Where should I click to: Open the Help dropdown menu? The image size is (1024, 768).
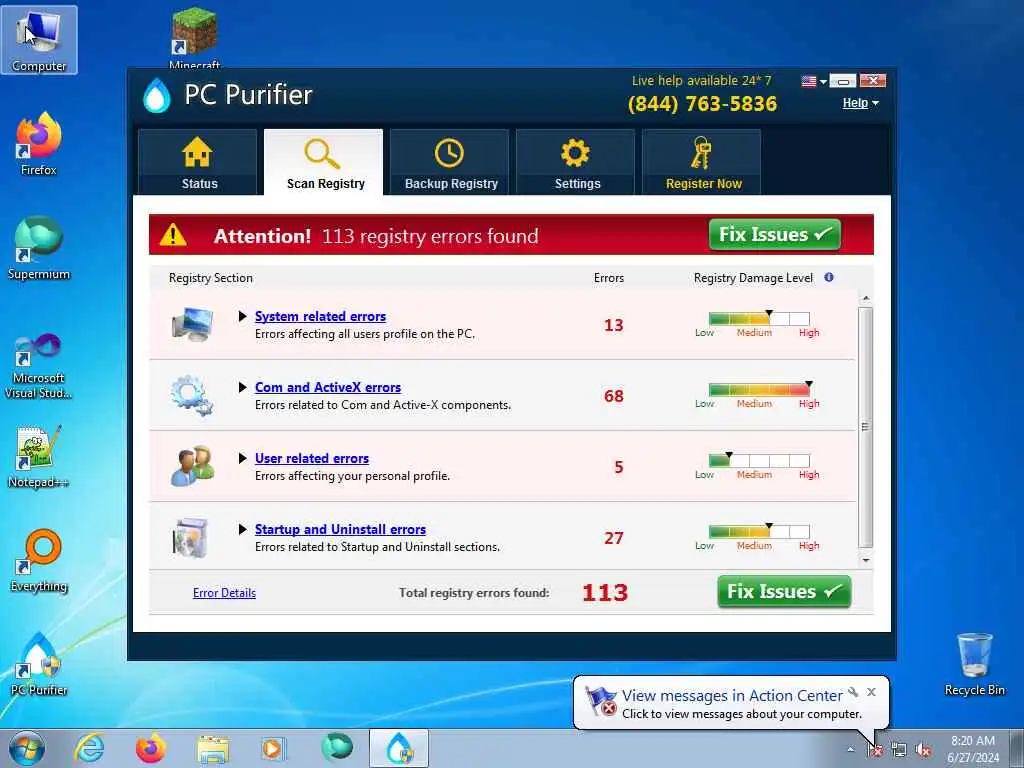[x=860, y=103]
